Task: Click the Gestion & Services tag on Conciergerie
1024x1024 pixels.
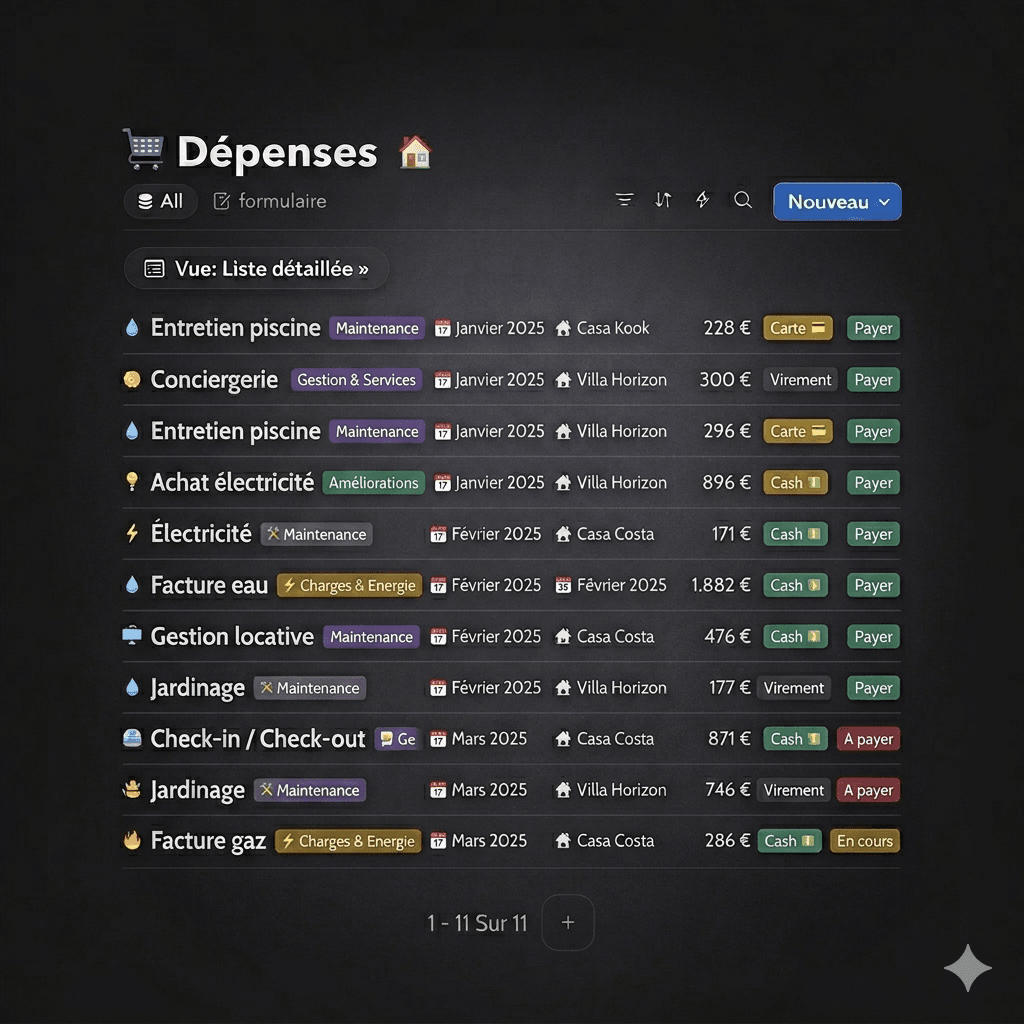Action: tap(356, 380)
